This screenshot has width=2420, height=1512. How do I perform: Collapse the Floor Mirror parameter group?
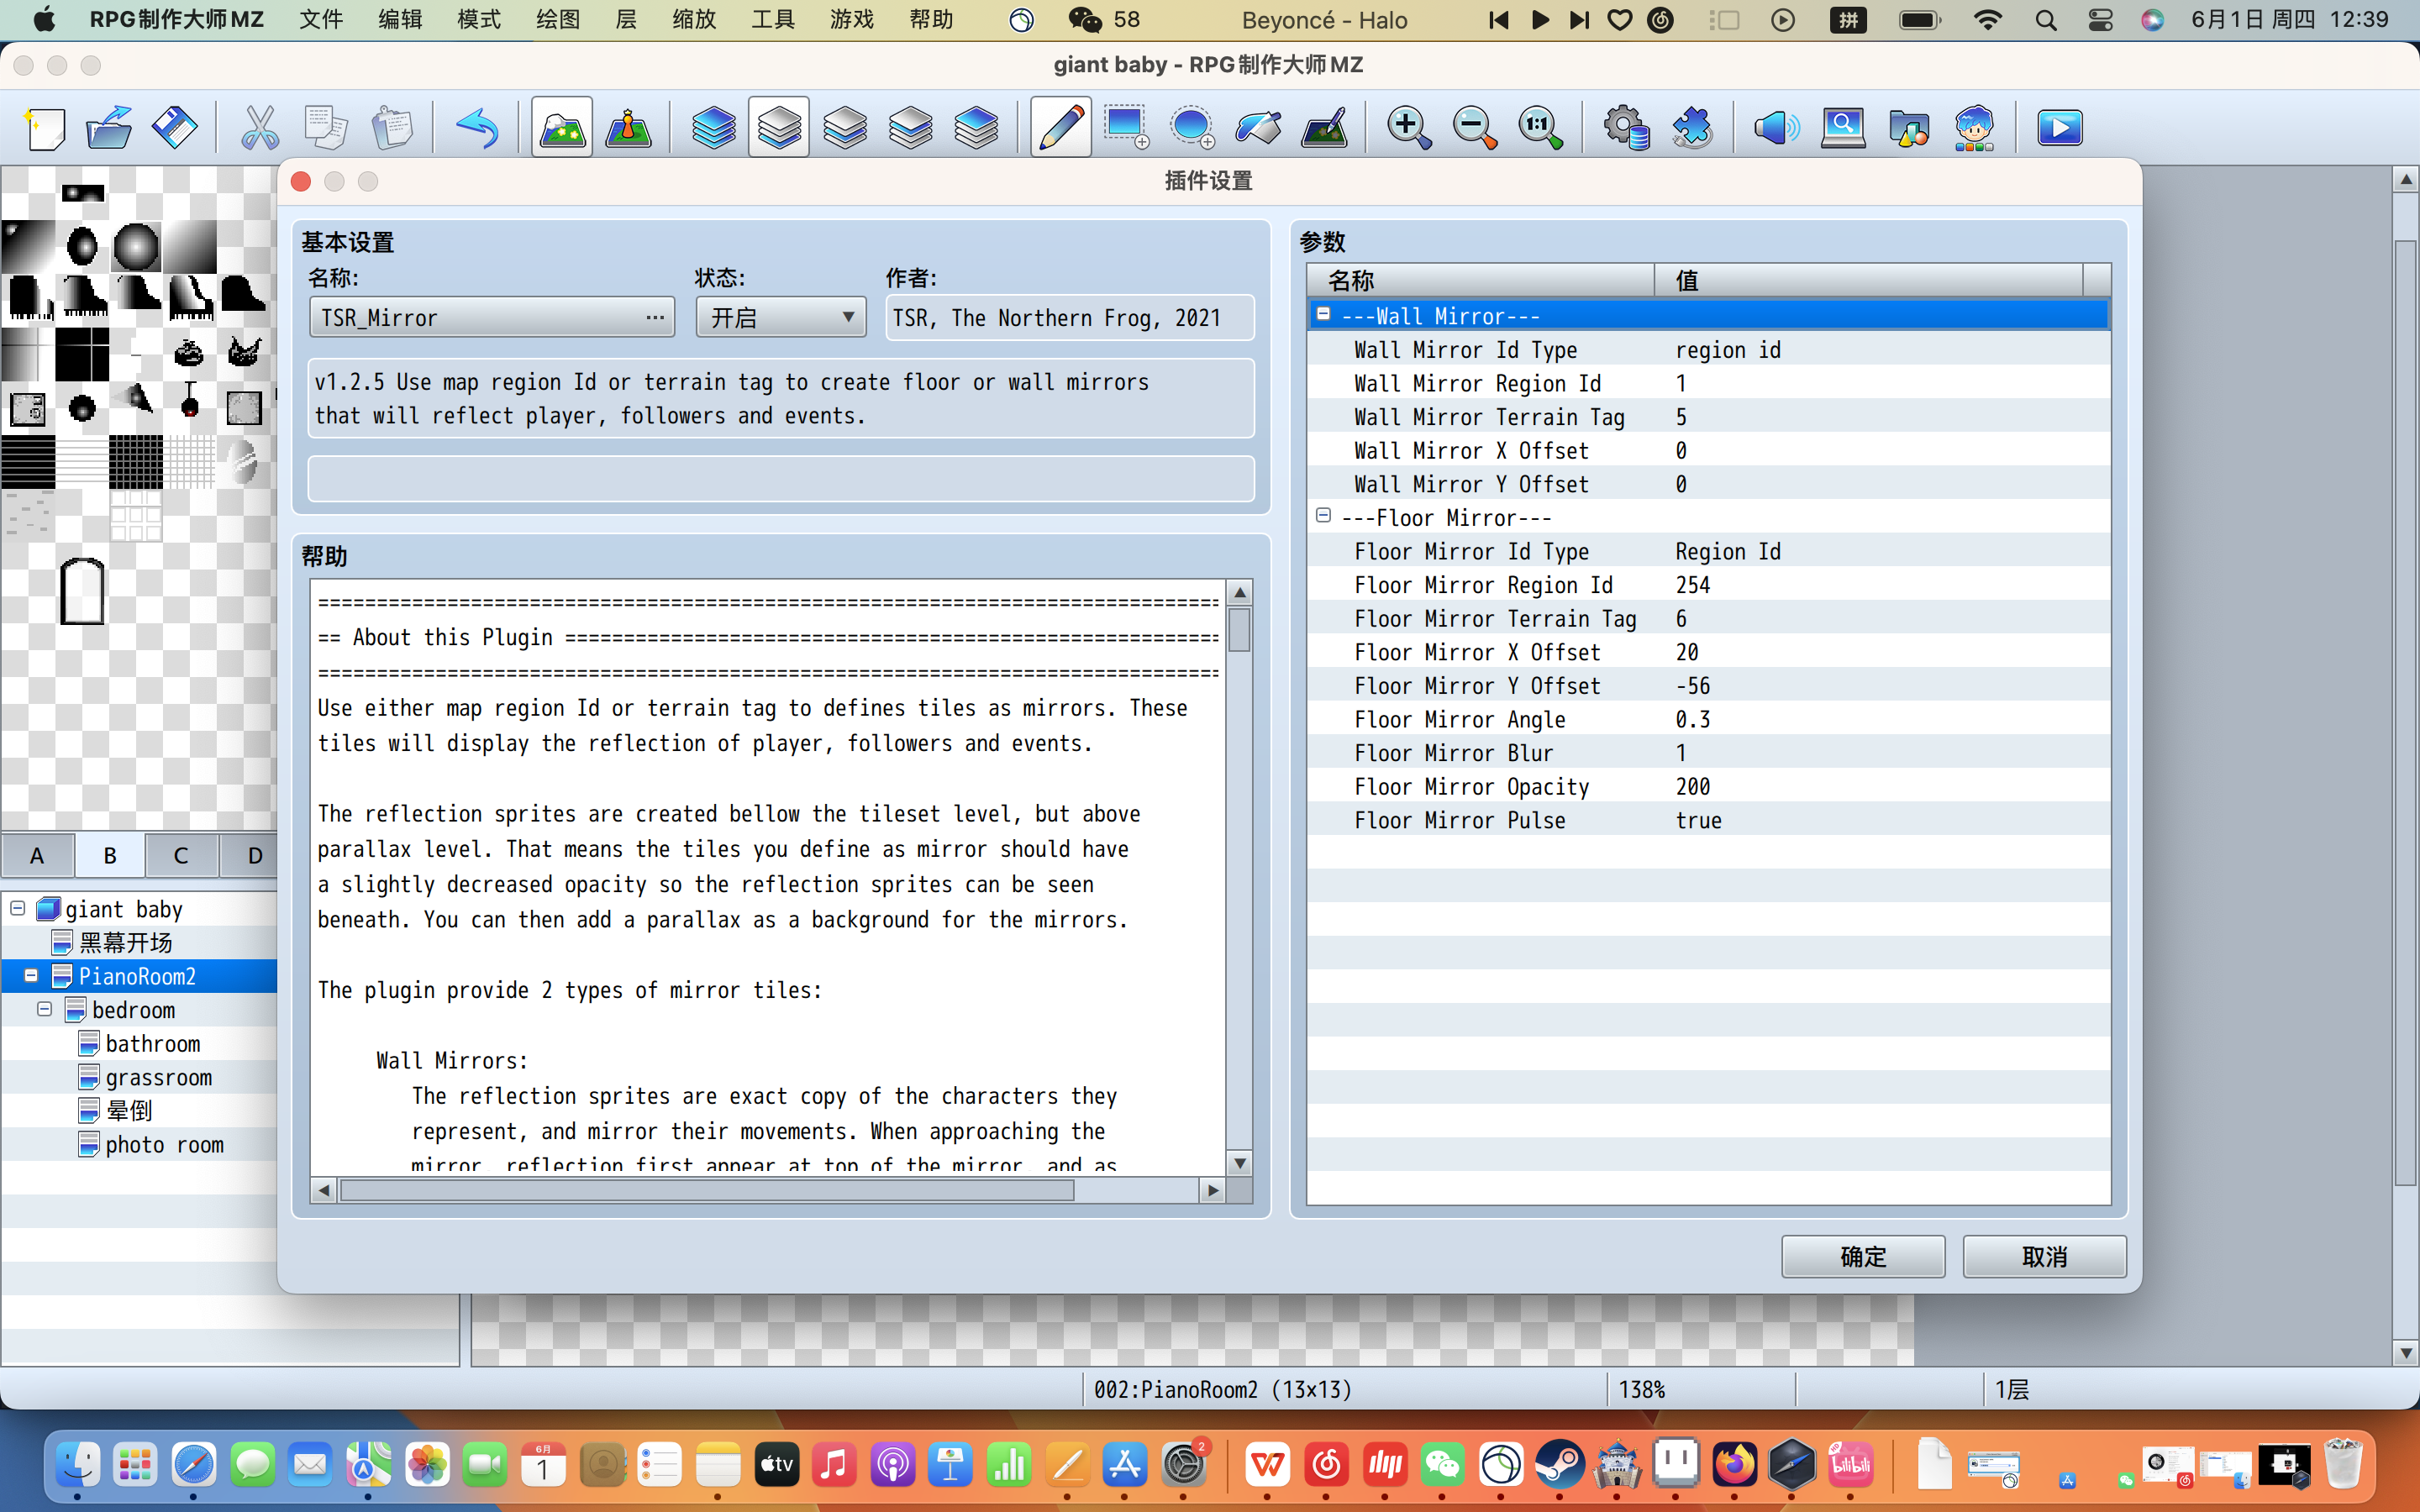1323,516
